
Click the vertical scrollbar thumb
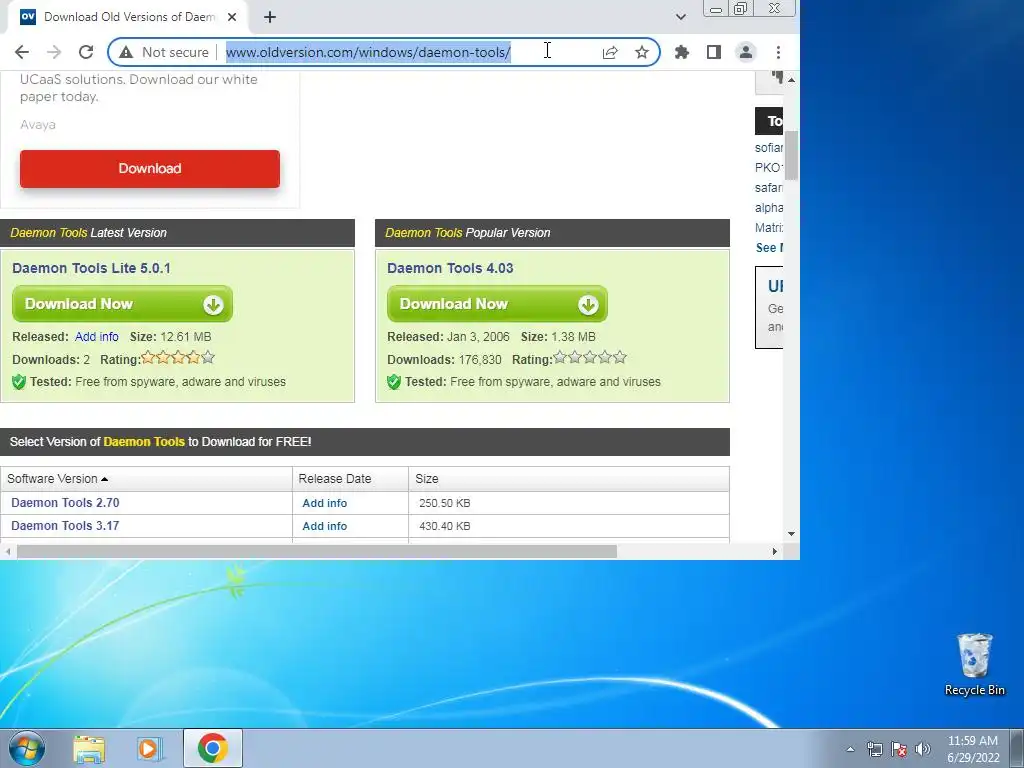tap(792, 155)
